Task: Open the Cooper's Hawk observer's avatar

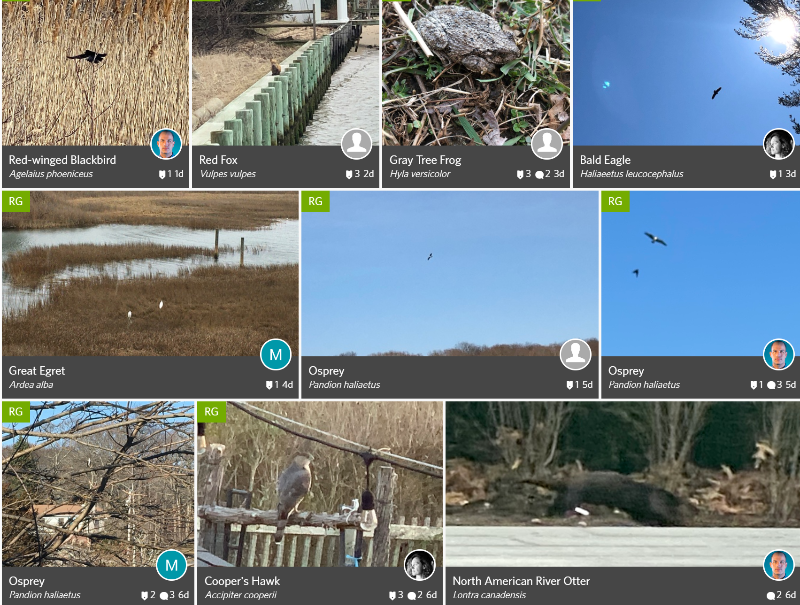Action: 419,565
